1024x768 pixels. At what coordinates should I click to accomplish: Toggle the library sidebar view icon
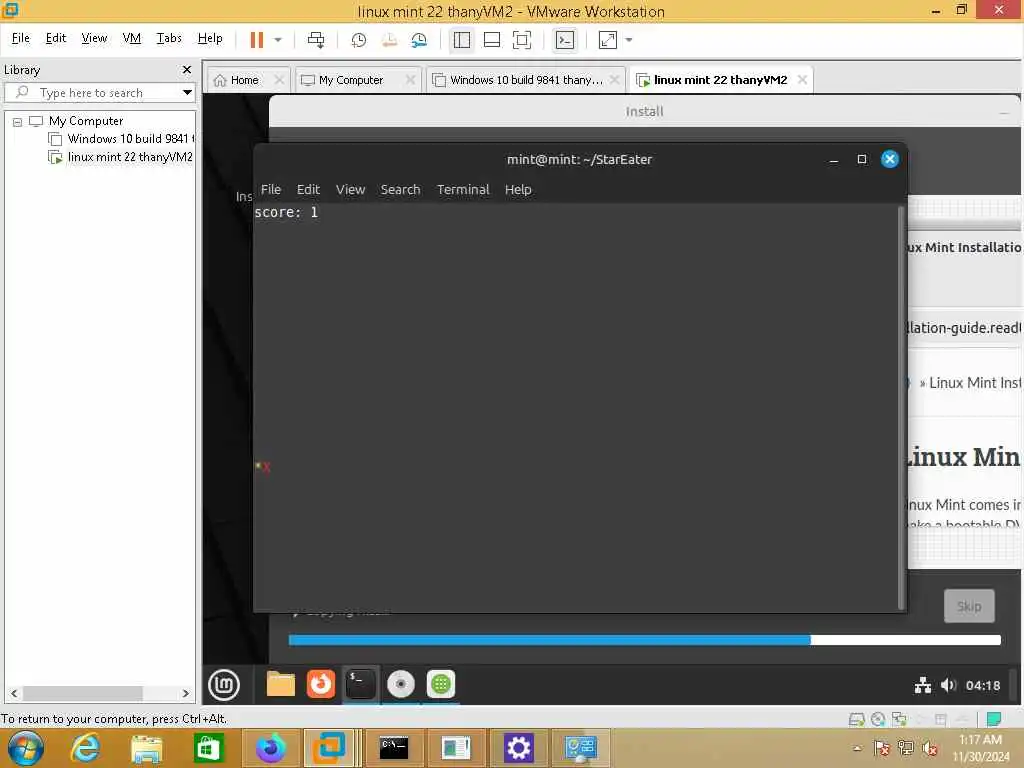[x=462, y=40]
